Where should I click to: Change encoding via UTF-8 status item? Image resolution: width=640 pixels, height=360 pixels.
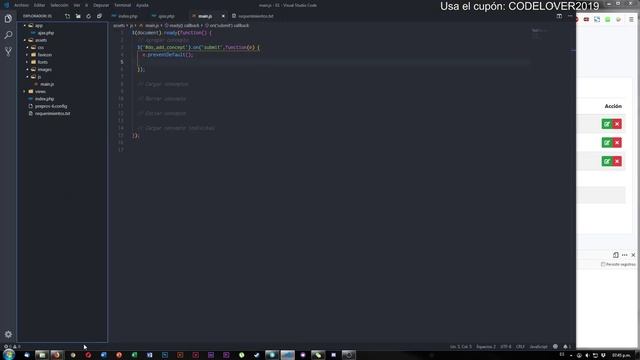(x=506, y=347)
